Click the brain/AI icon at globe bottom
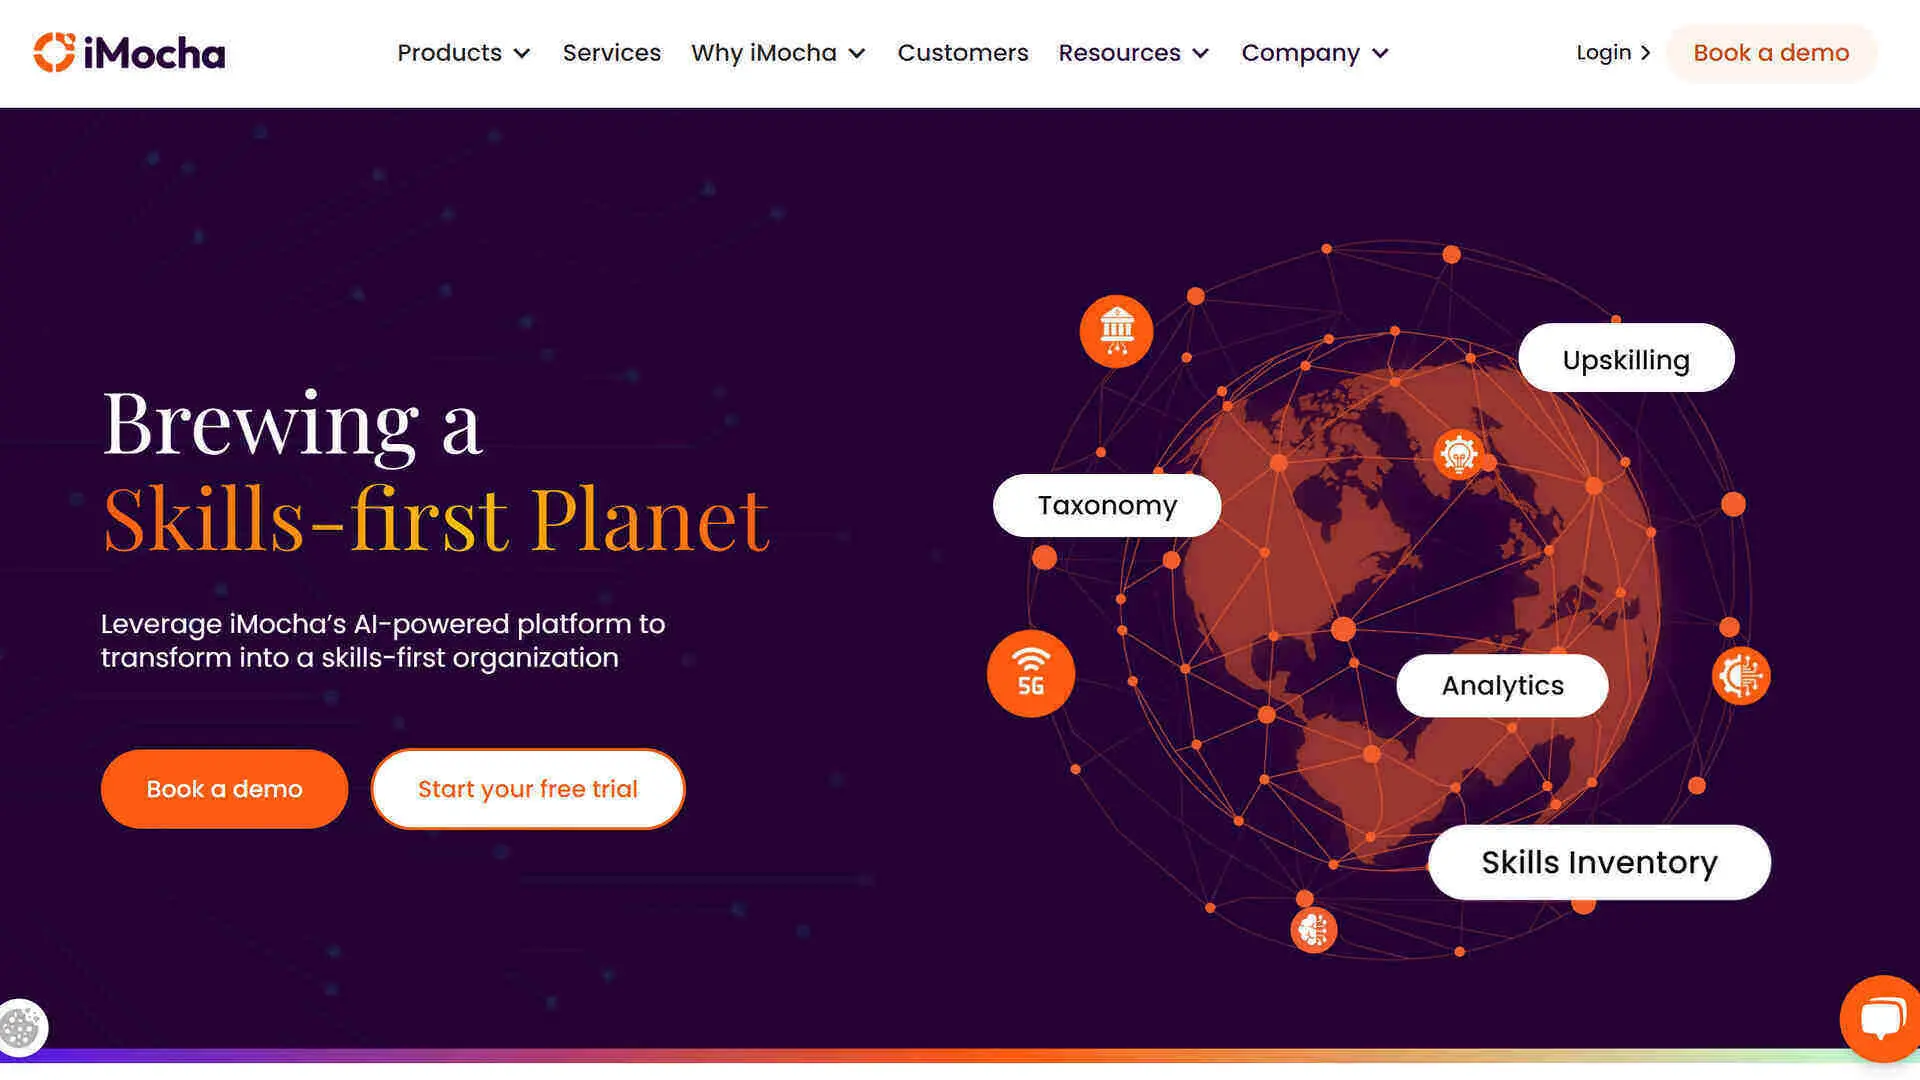The height and width of the screenshot is (1080, 1920). (x=1313, y=930)
